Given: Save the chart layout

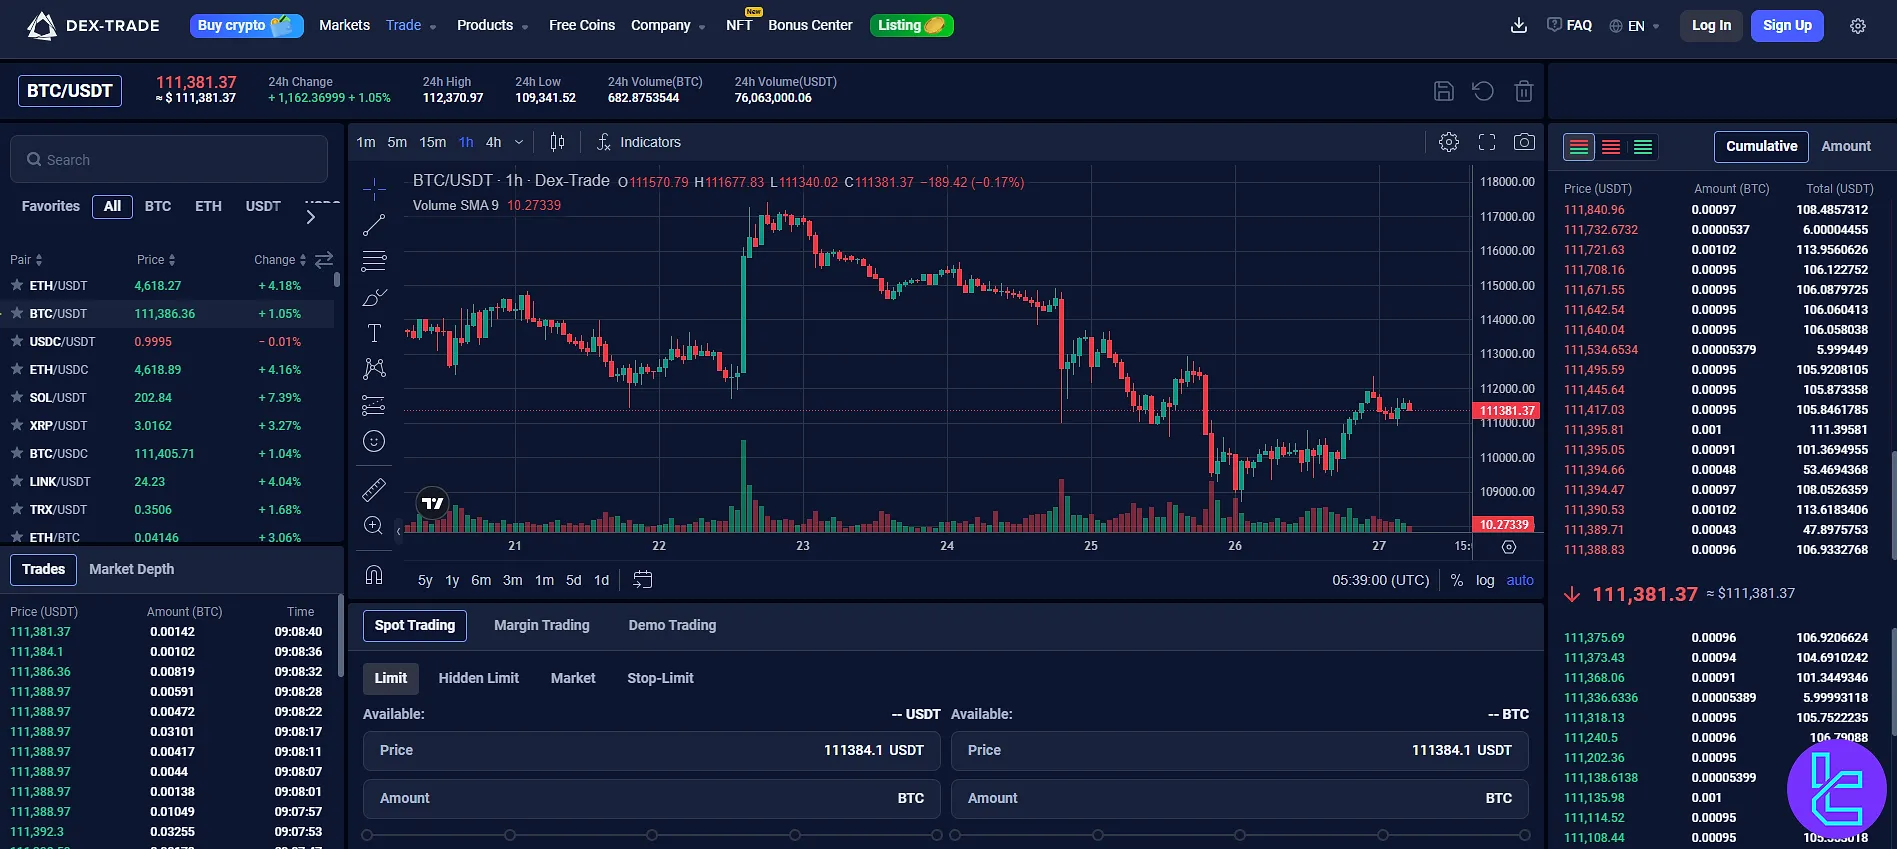Looking at the screenshot, I should tap(1444, 91).
